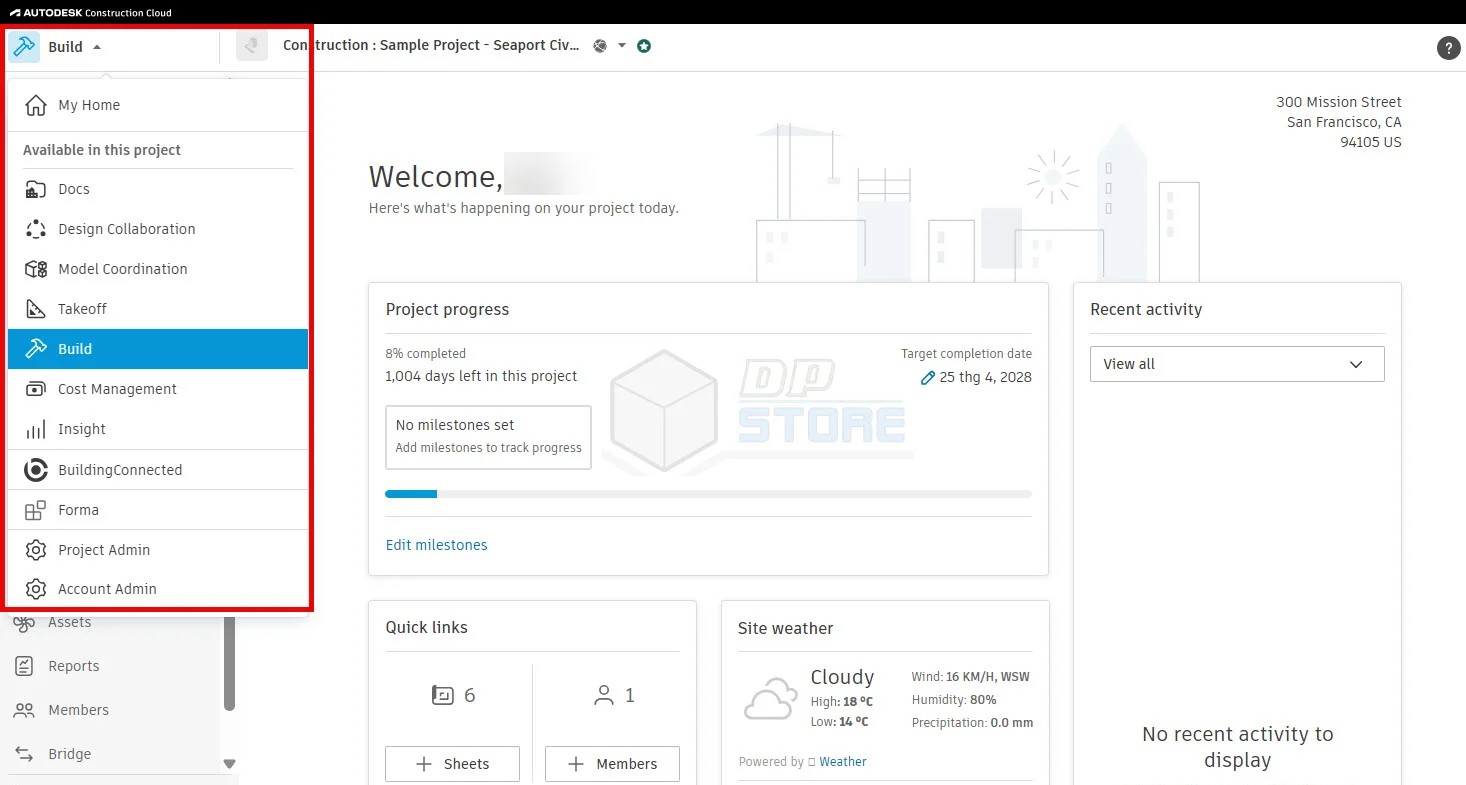Click the green star favorite icon

[x=644, y=46]
